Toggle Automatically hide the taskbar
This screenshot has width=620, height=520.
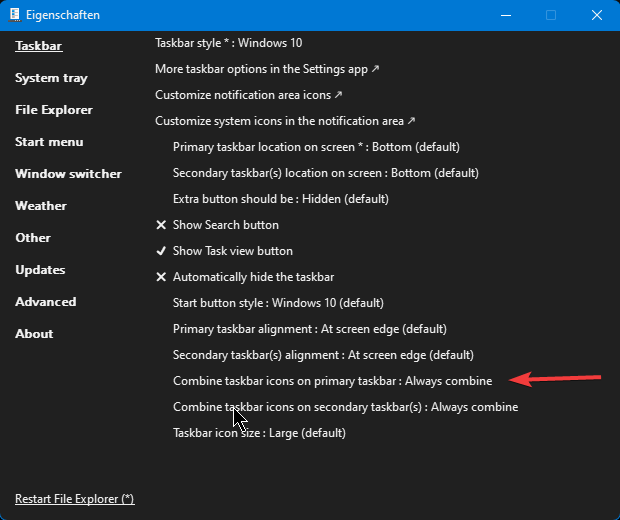[x=253, y=277]
